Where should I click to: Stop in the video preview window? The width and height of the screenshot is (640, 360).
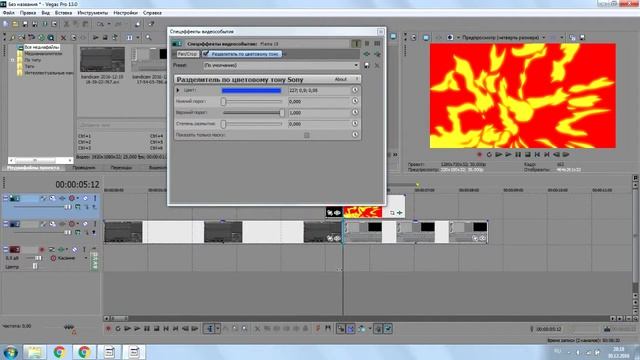tap(527, 155)
